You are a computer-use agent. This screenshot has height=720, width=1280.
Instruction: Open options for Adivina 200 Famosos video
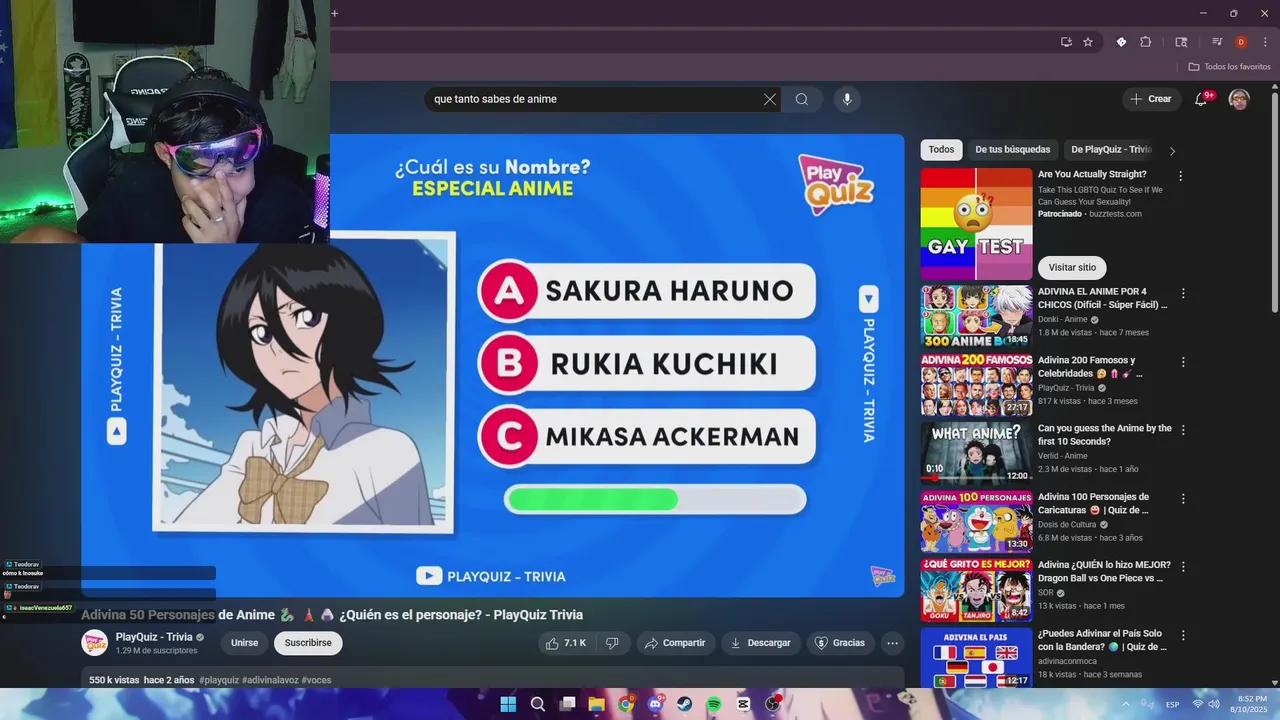point(1183,362)
